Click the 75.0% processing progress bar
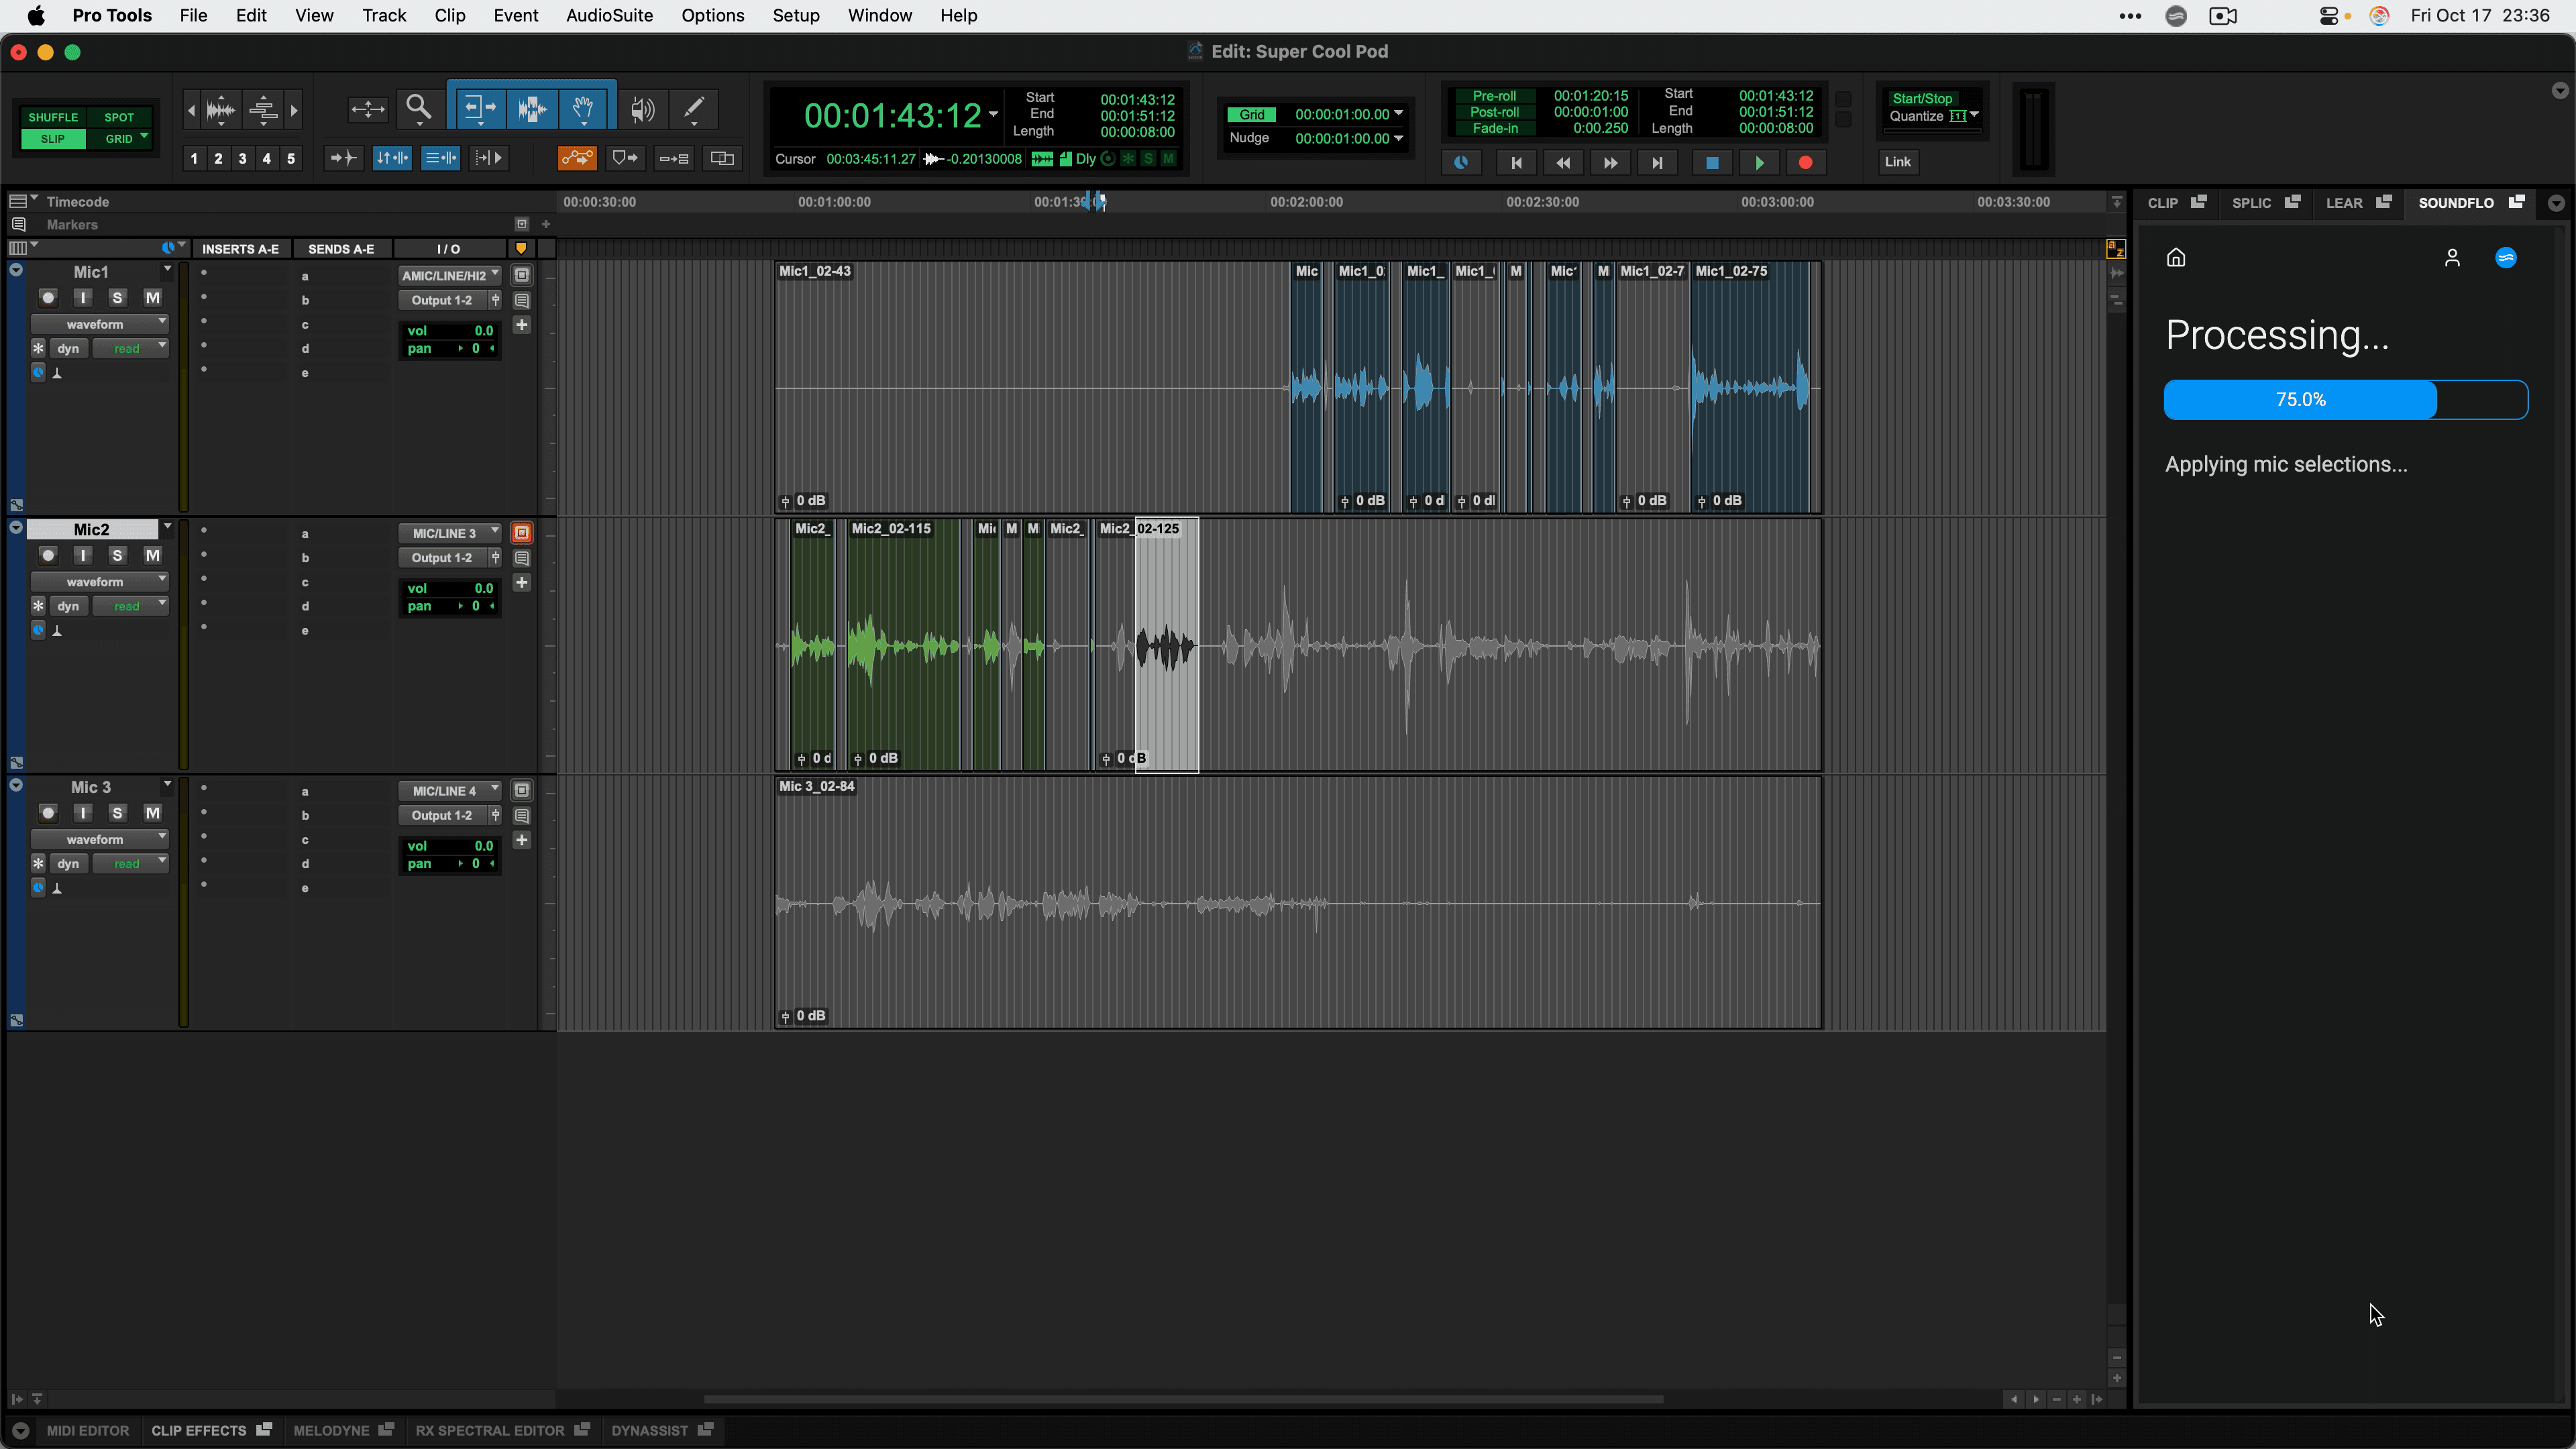The height and width of the screenshot is (1449, 2576). click(x=2345, y=399)
